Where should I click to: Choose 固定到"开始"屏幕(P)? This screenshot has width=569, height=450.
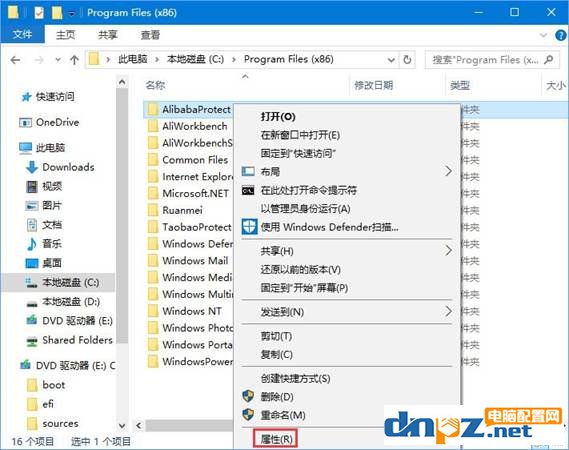pos(304,288)
